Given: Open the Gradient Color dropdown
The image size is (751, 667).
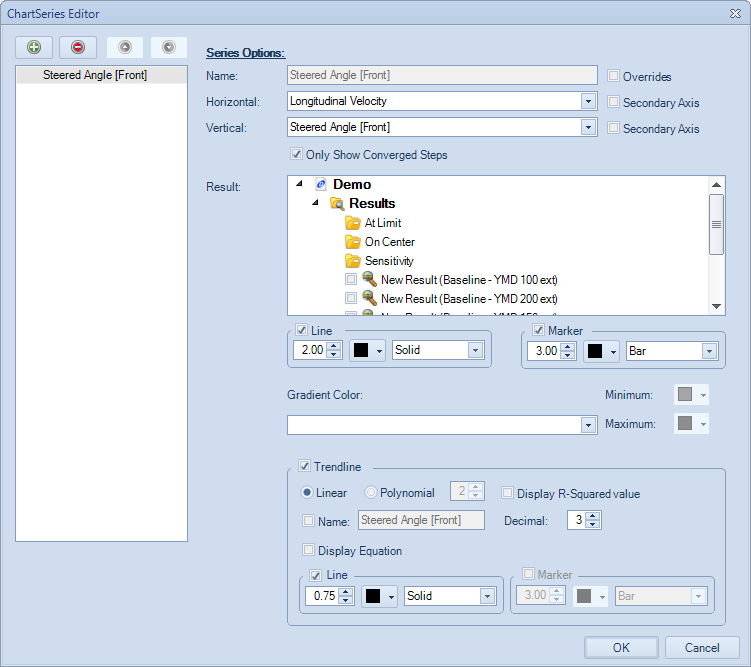Looking at the screenshot, I should click(x=588, y=425).
